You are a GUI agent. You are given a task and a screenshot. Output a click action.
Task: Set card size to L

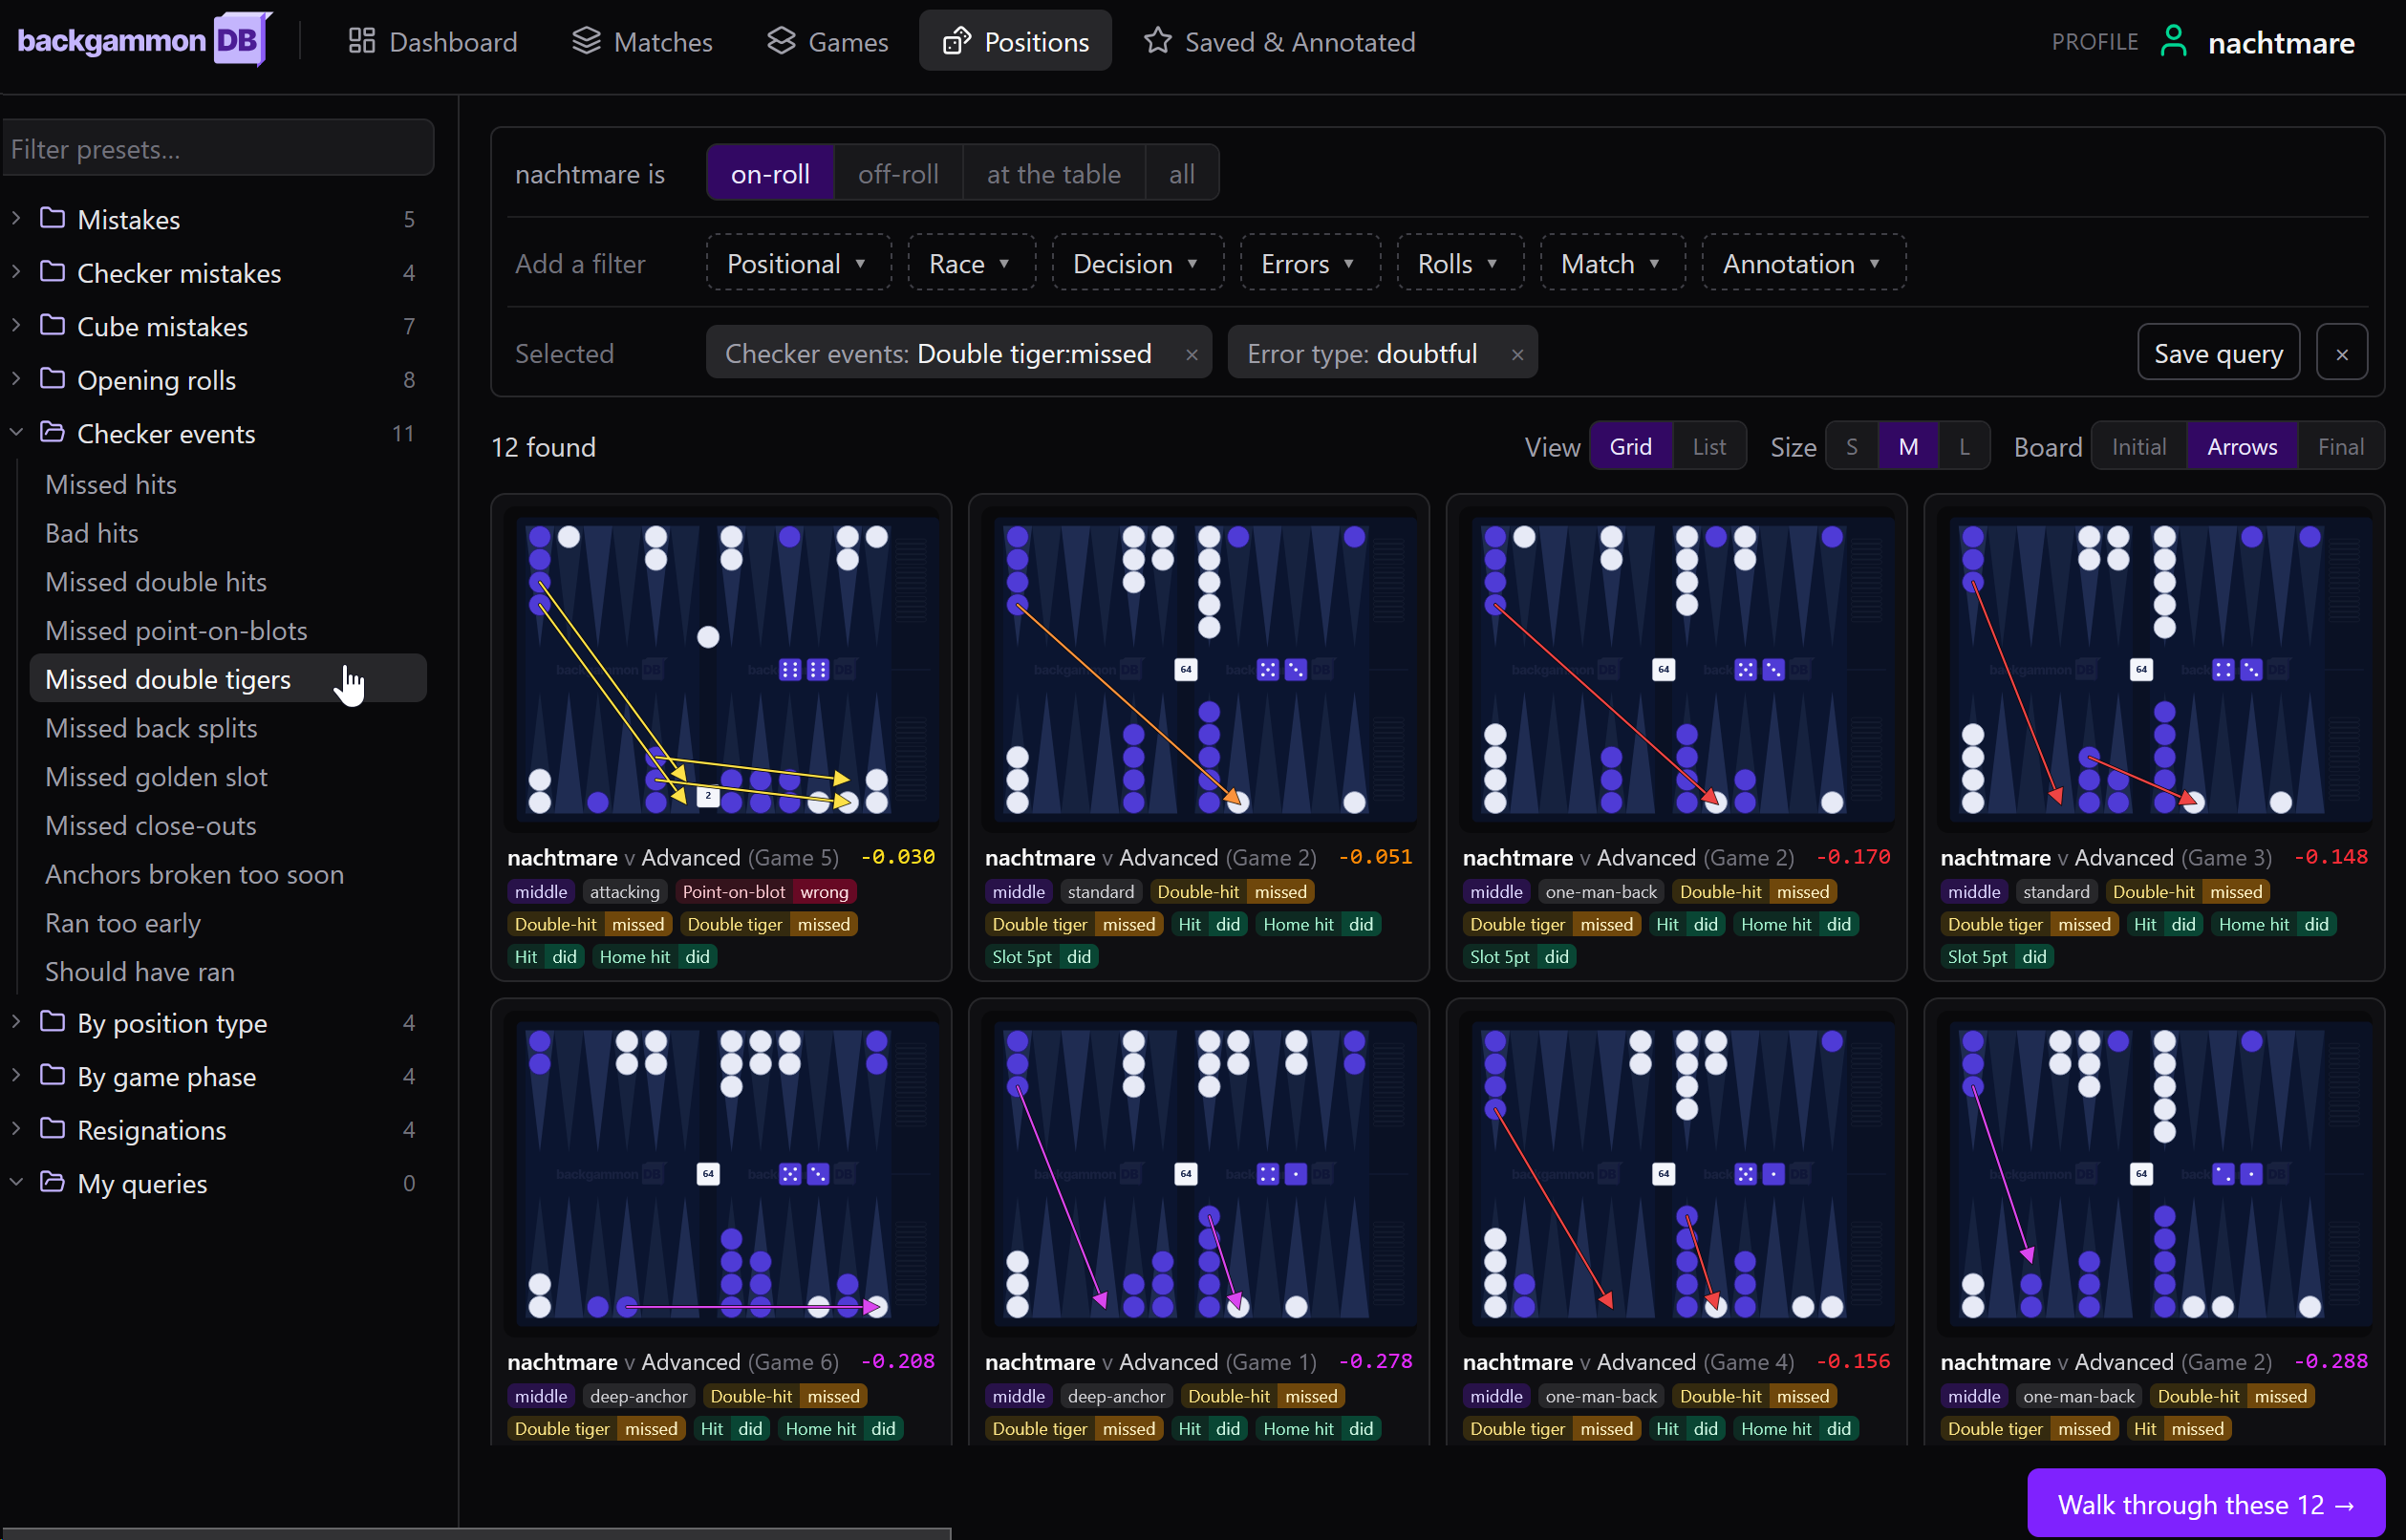point(1964,446)
